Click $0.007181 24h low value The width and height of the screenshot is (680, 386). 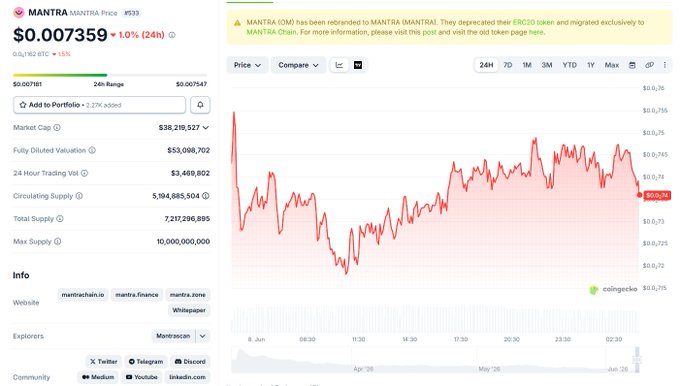(27, 84)
